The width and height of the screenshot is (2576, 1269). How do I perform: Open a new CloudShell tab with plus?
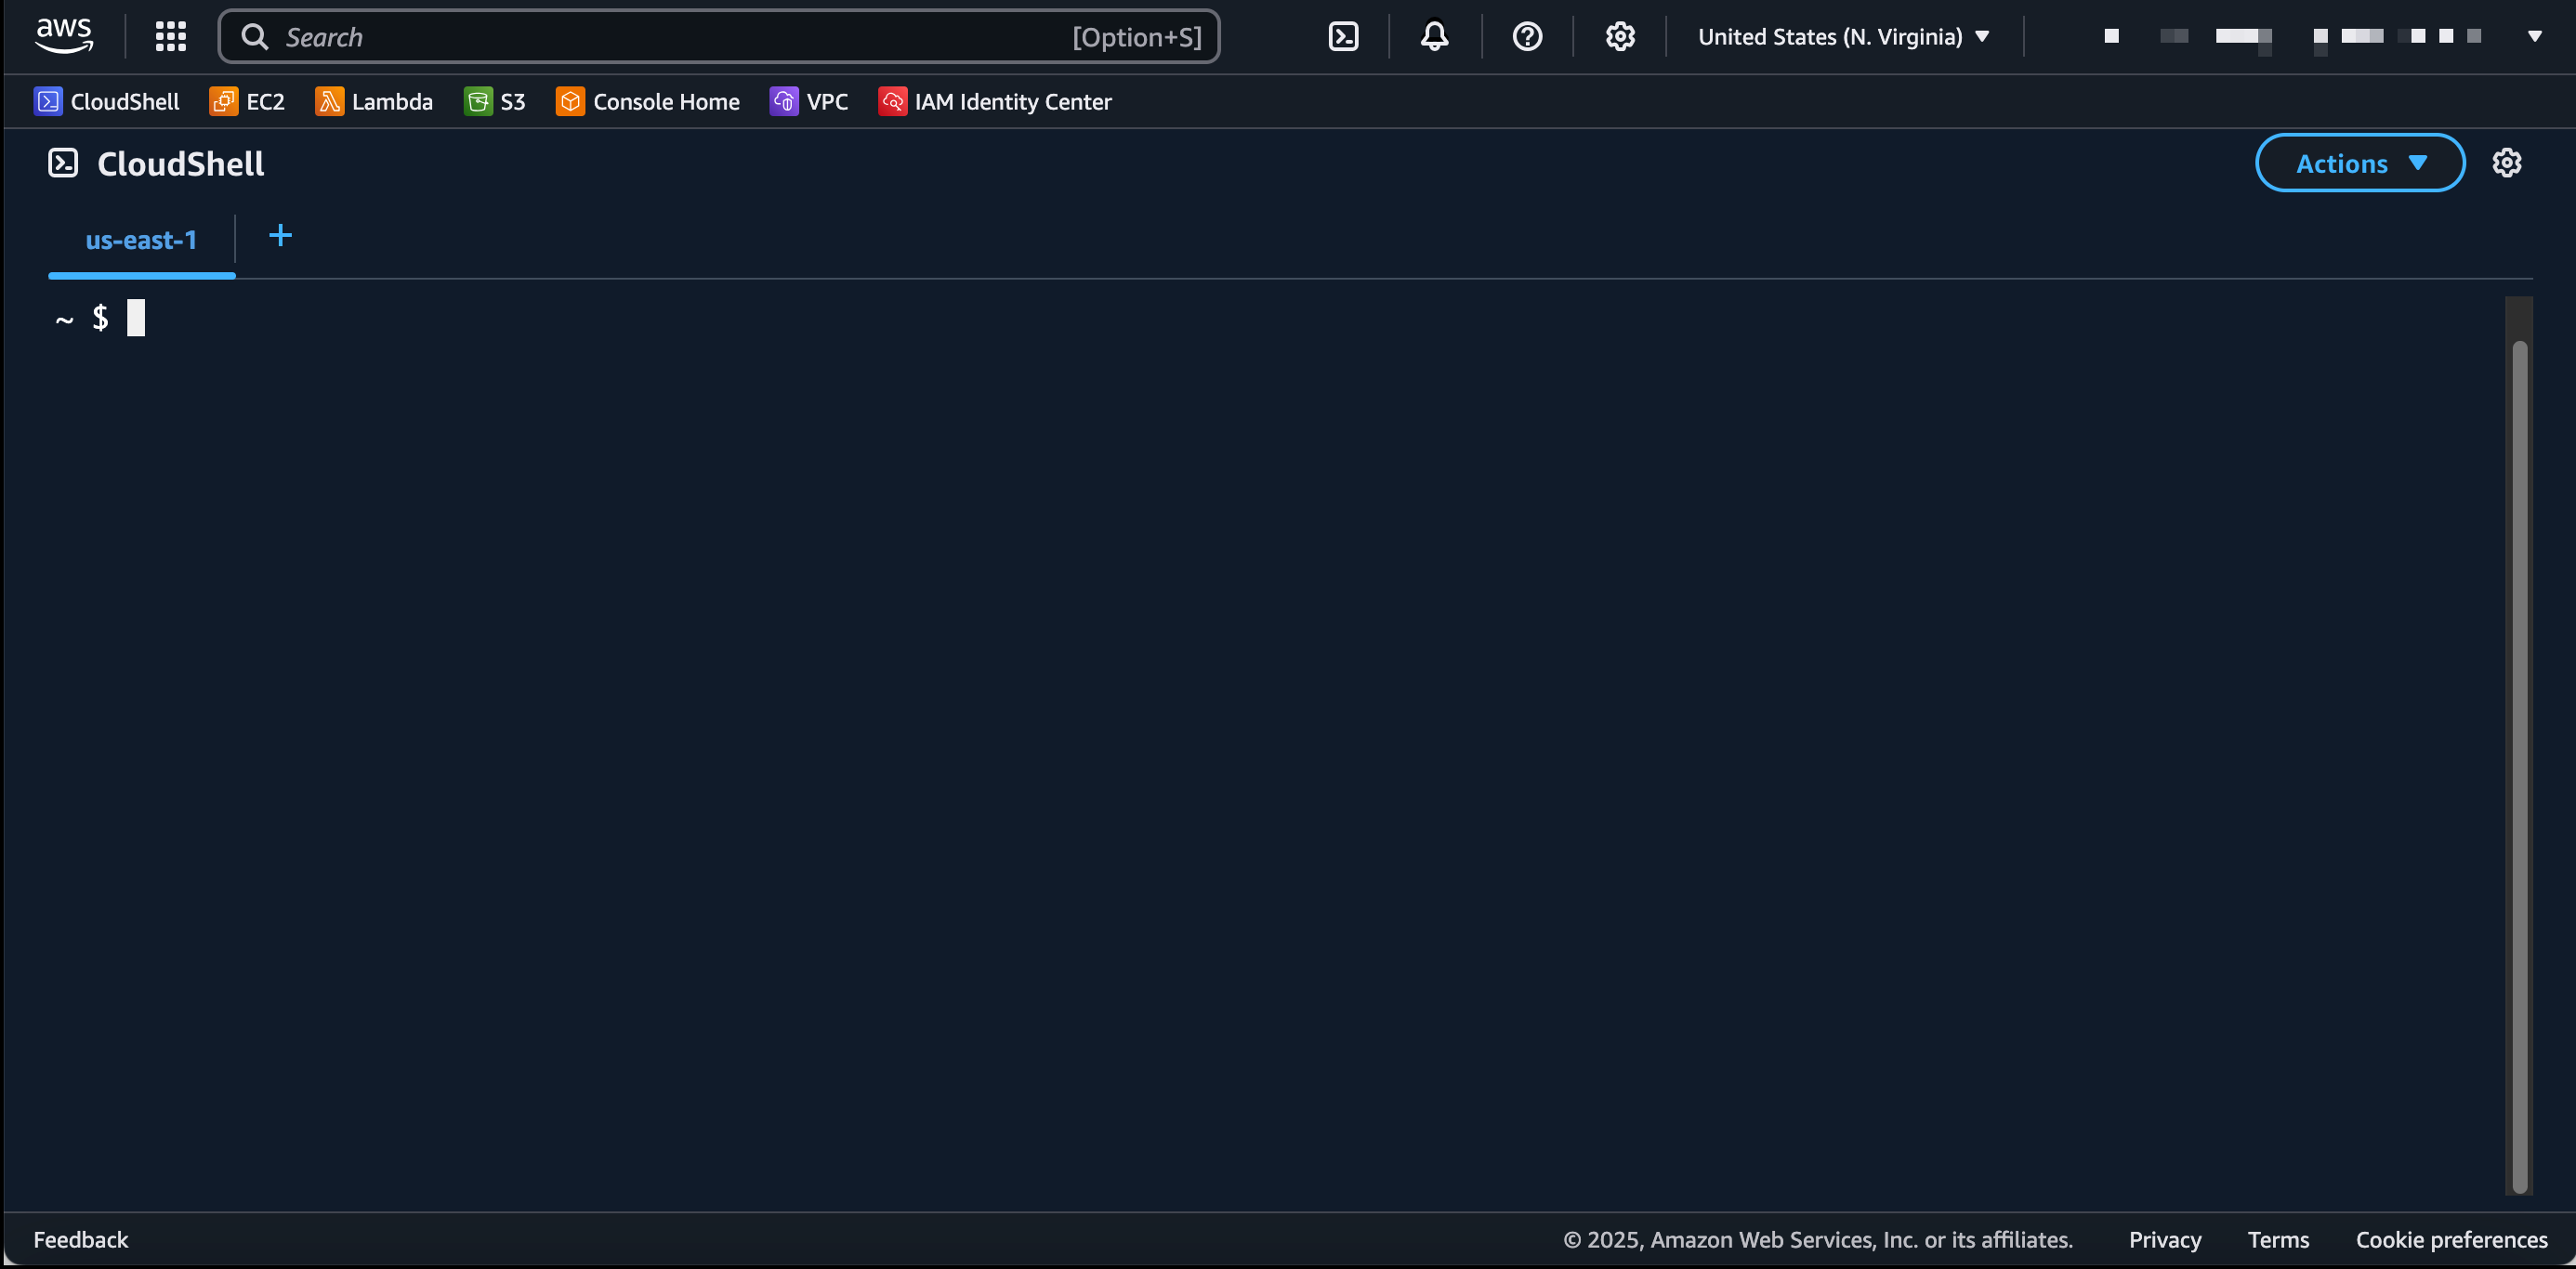click(x=280, y=237)
